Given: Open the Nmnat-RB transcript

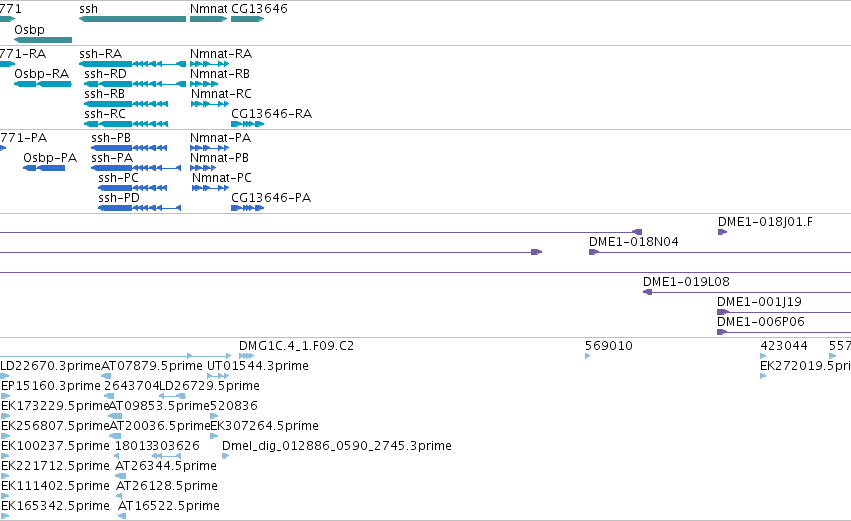Looking at the screenshot, I should point(204,84).
